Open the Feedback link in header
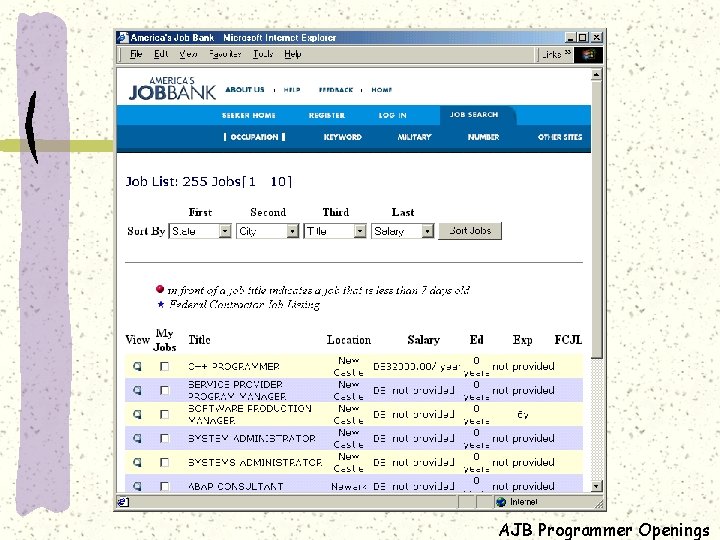Viewport: 720px width, 540px height. point(336,90)
